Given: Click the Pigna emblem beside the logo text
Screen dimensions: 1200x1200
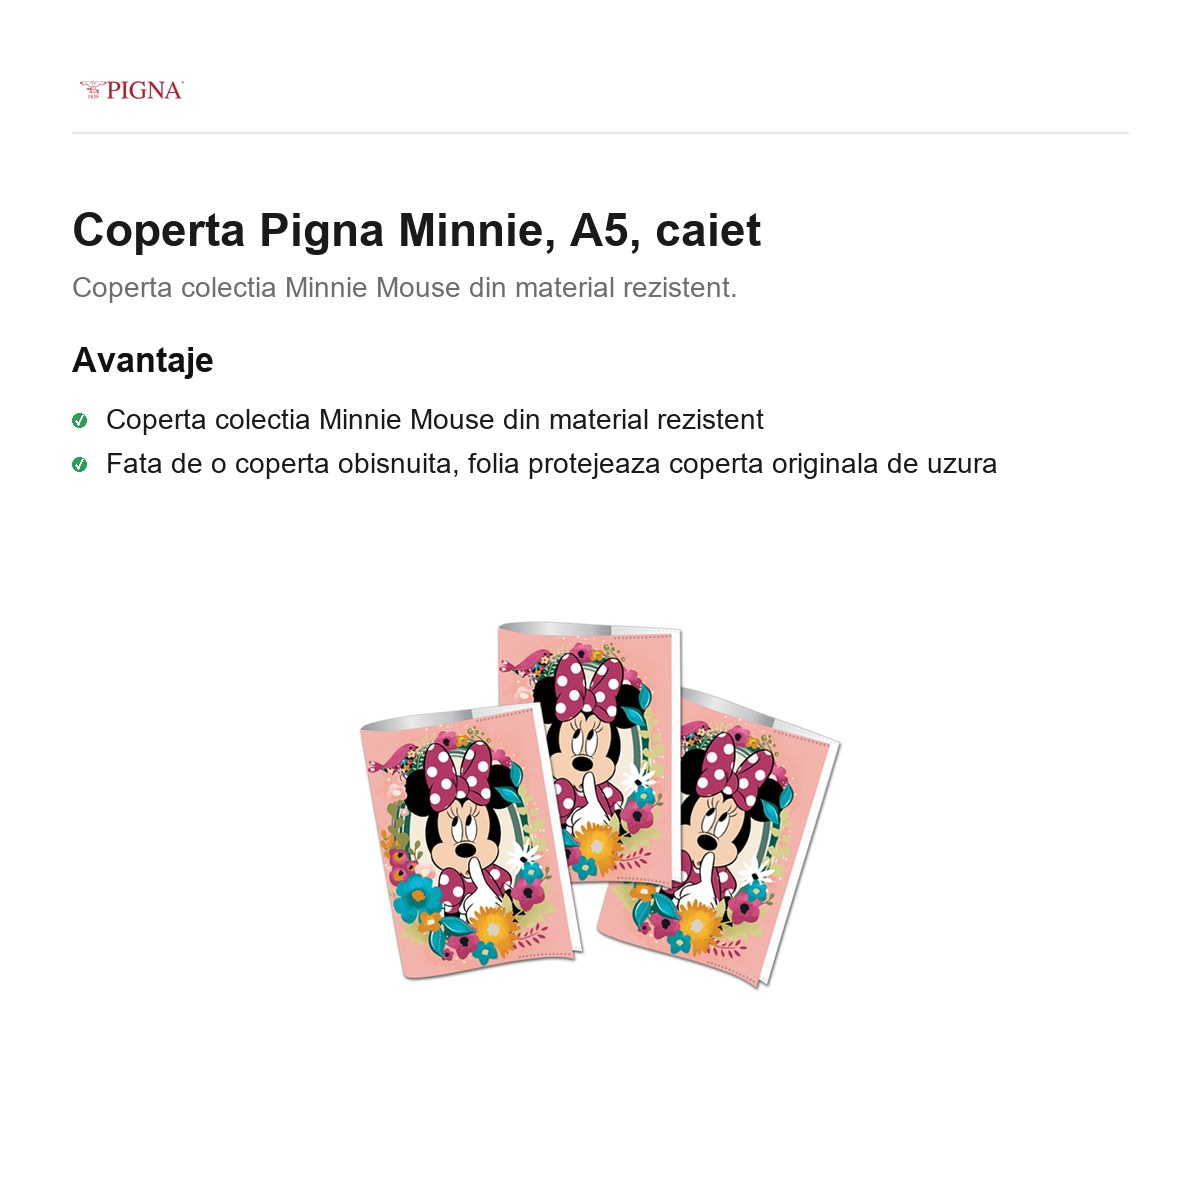Looking at the screenshot, I should [92, 90].
